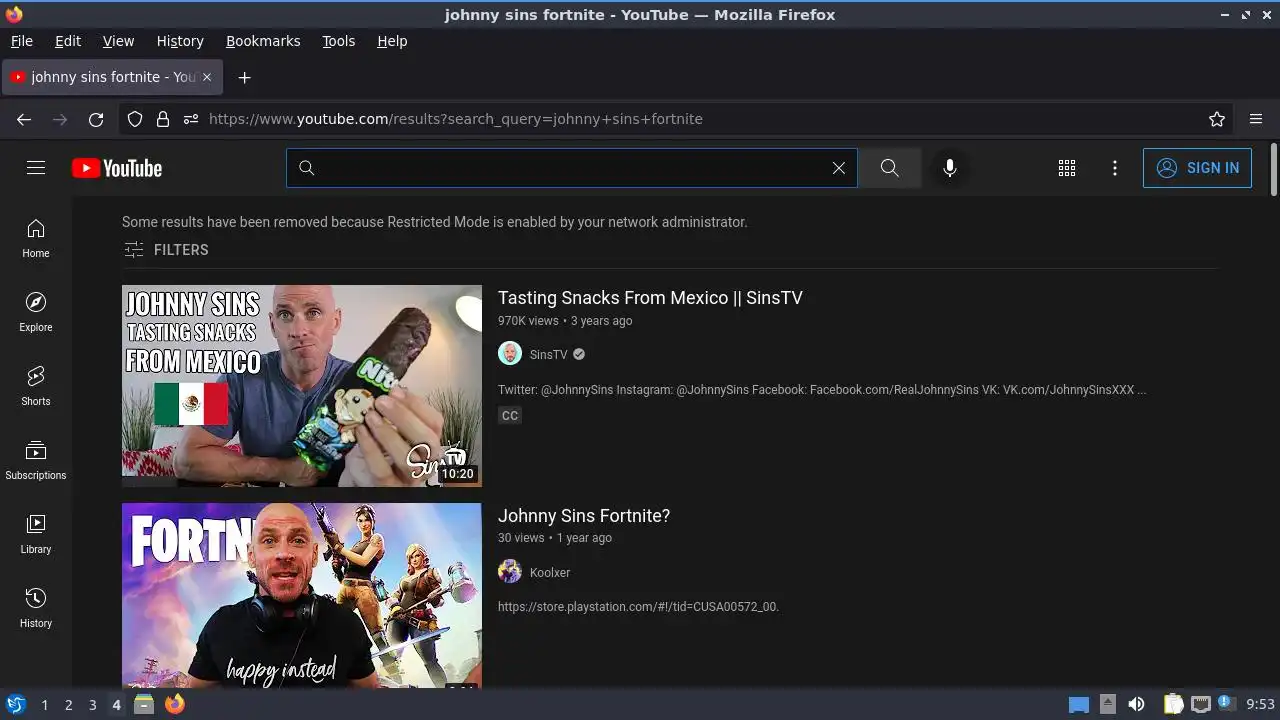Open the Firefox application menu
1280x720 pixels.
pos(1256,119)
